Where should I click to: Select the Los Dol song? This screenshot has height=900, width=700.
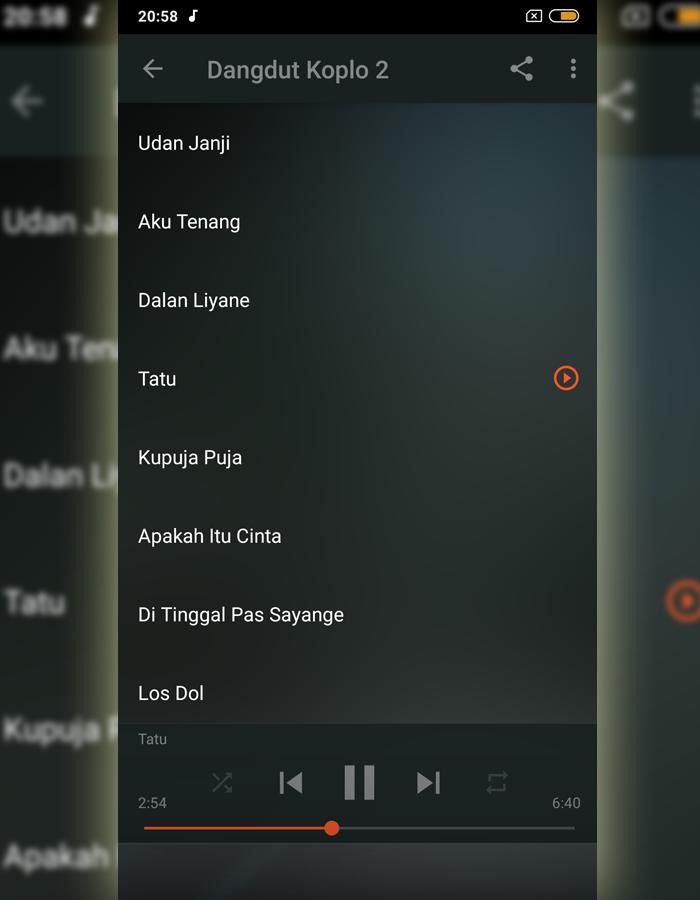[357, 693]
